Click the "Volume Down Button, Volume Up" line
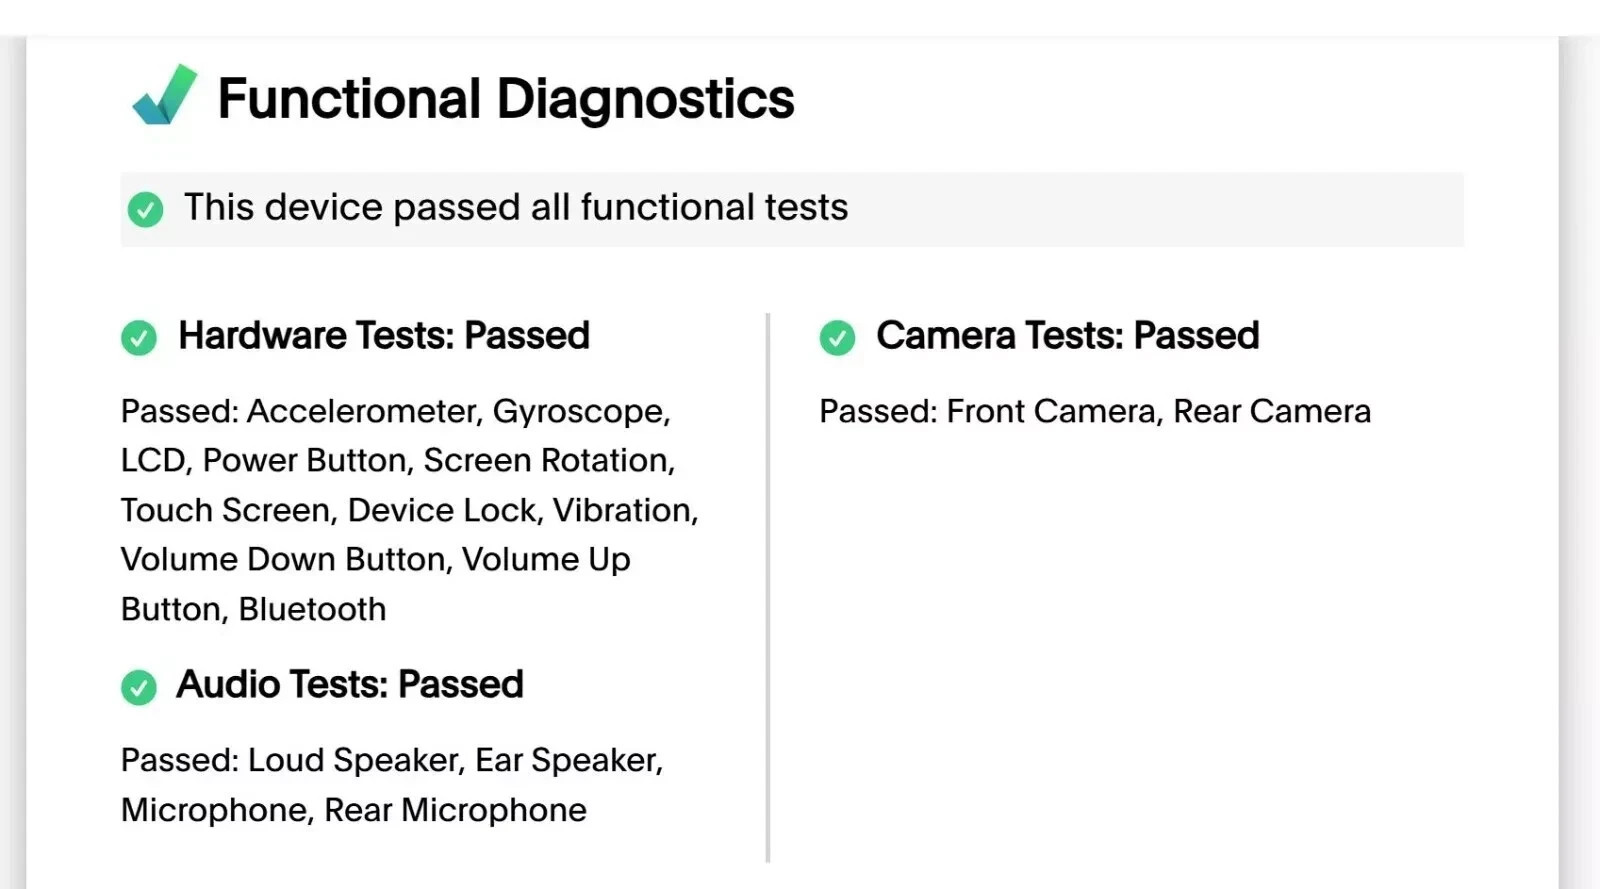Screen dimensions: 1600x889 coord(376,560)
